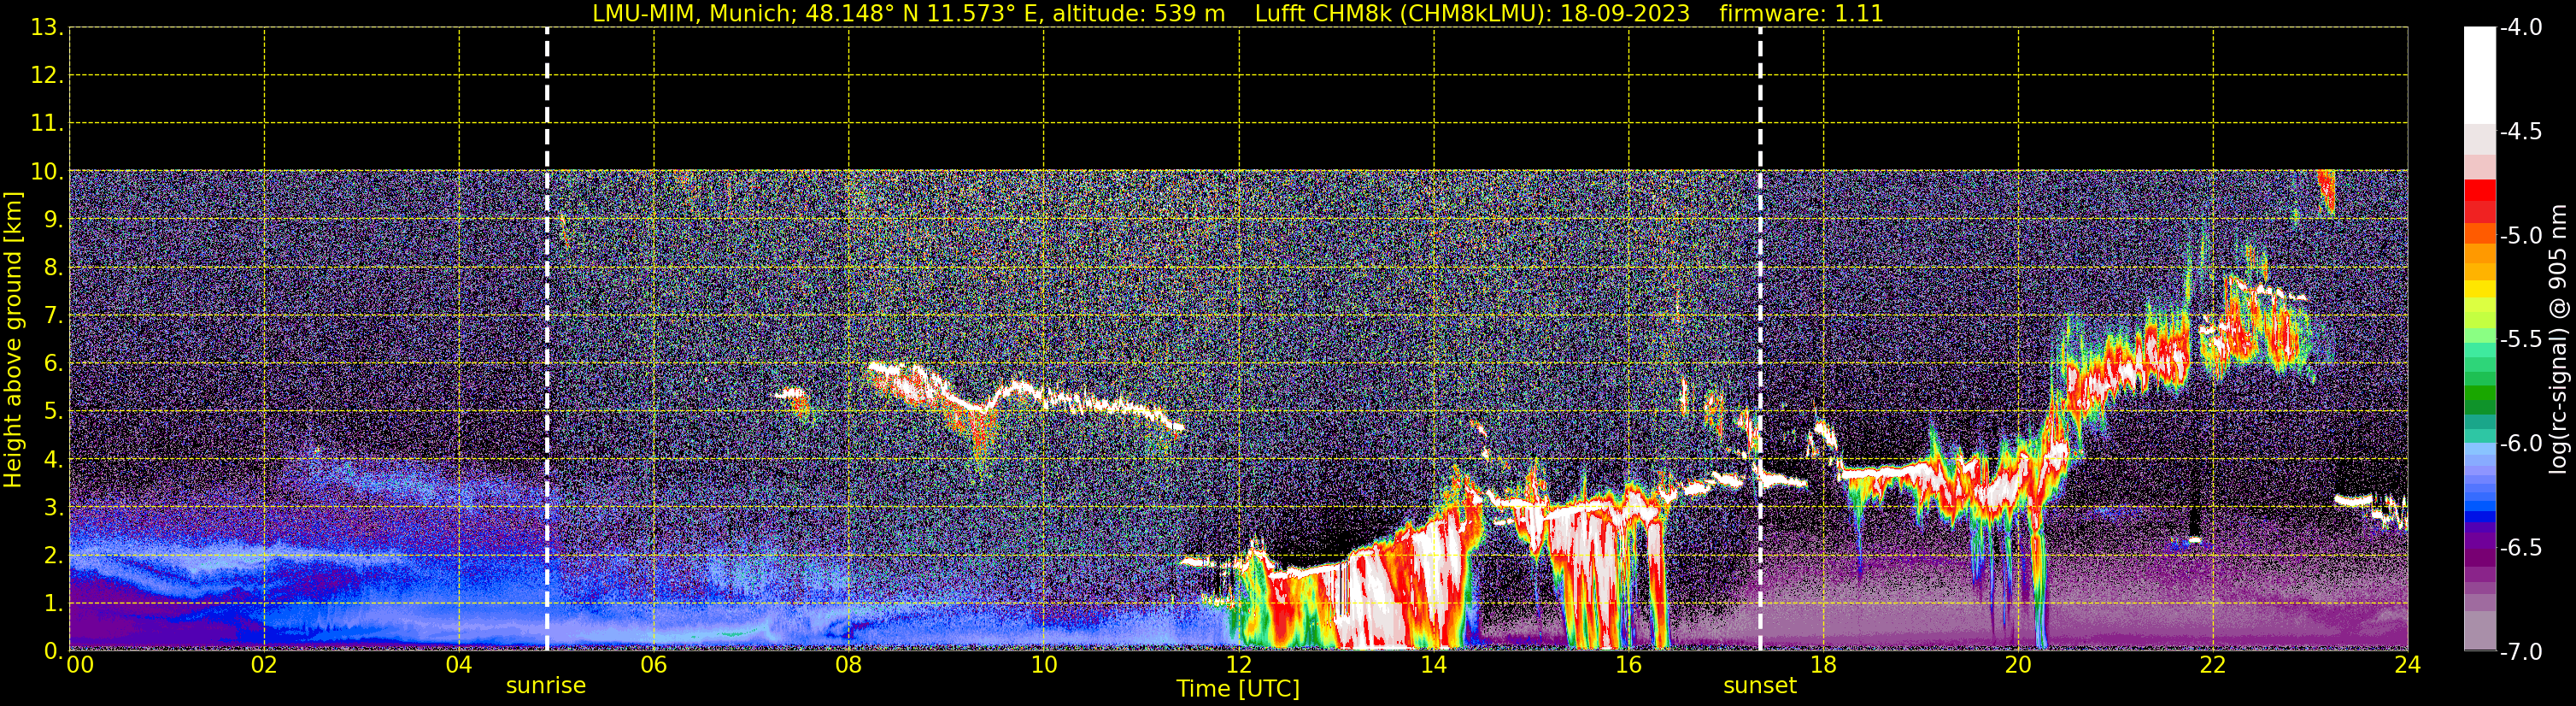Click the x-axis tick label '18'
This screenshot has width=2576, height=706.
pos(1824,665)
